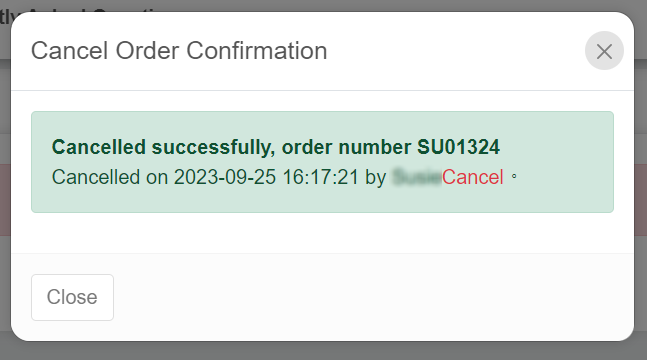Click white body area under the alert
The image size is (647, 360).
tap(322, 233)
